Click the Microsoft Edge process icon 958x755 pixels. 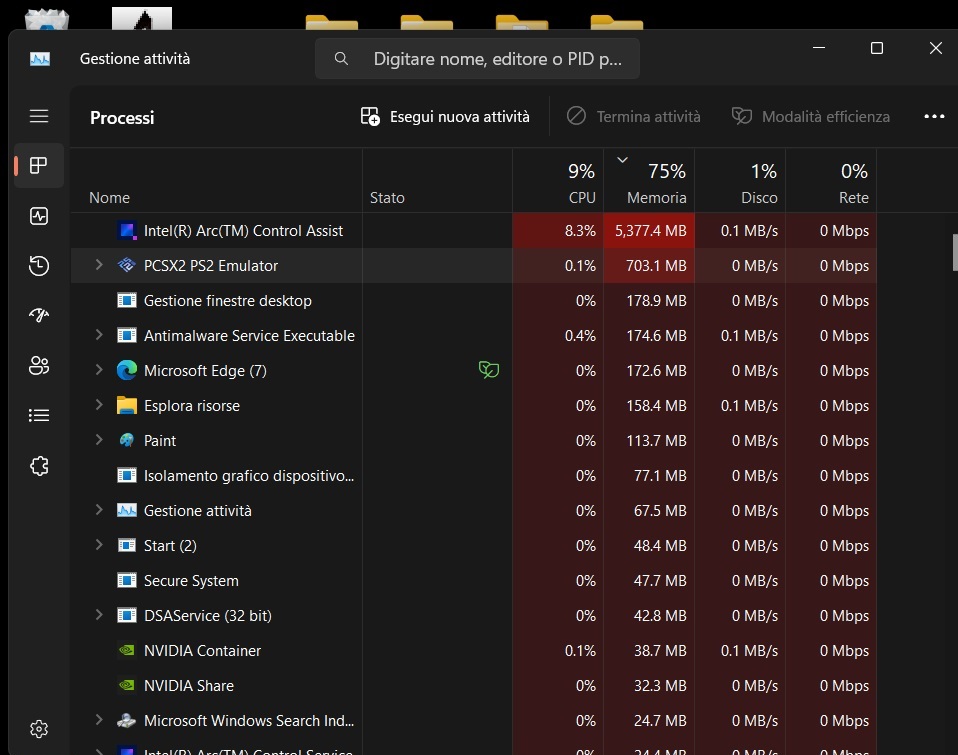click(127, 370)
